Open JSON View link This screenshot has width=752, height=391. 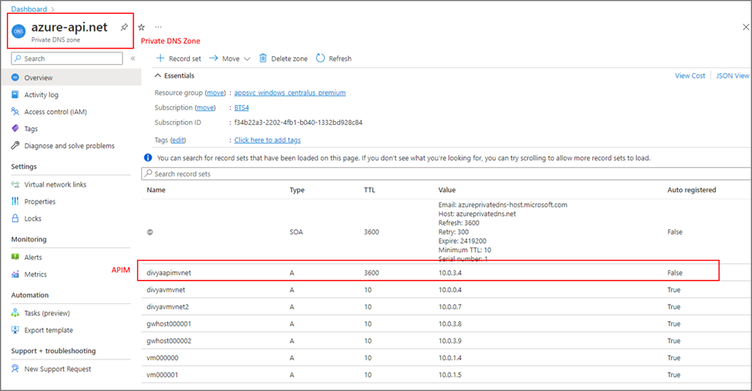[x=732, y=75]
